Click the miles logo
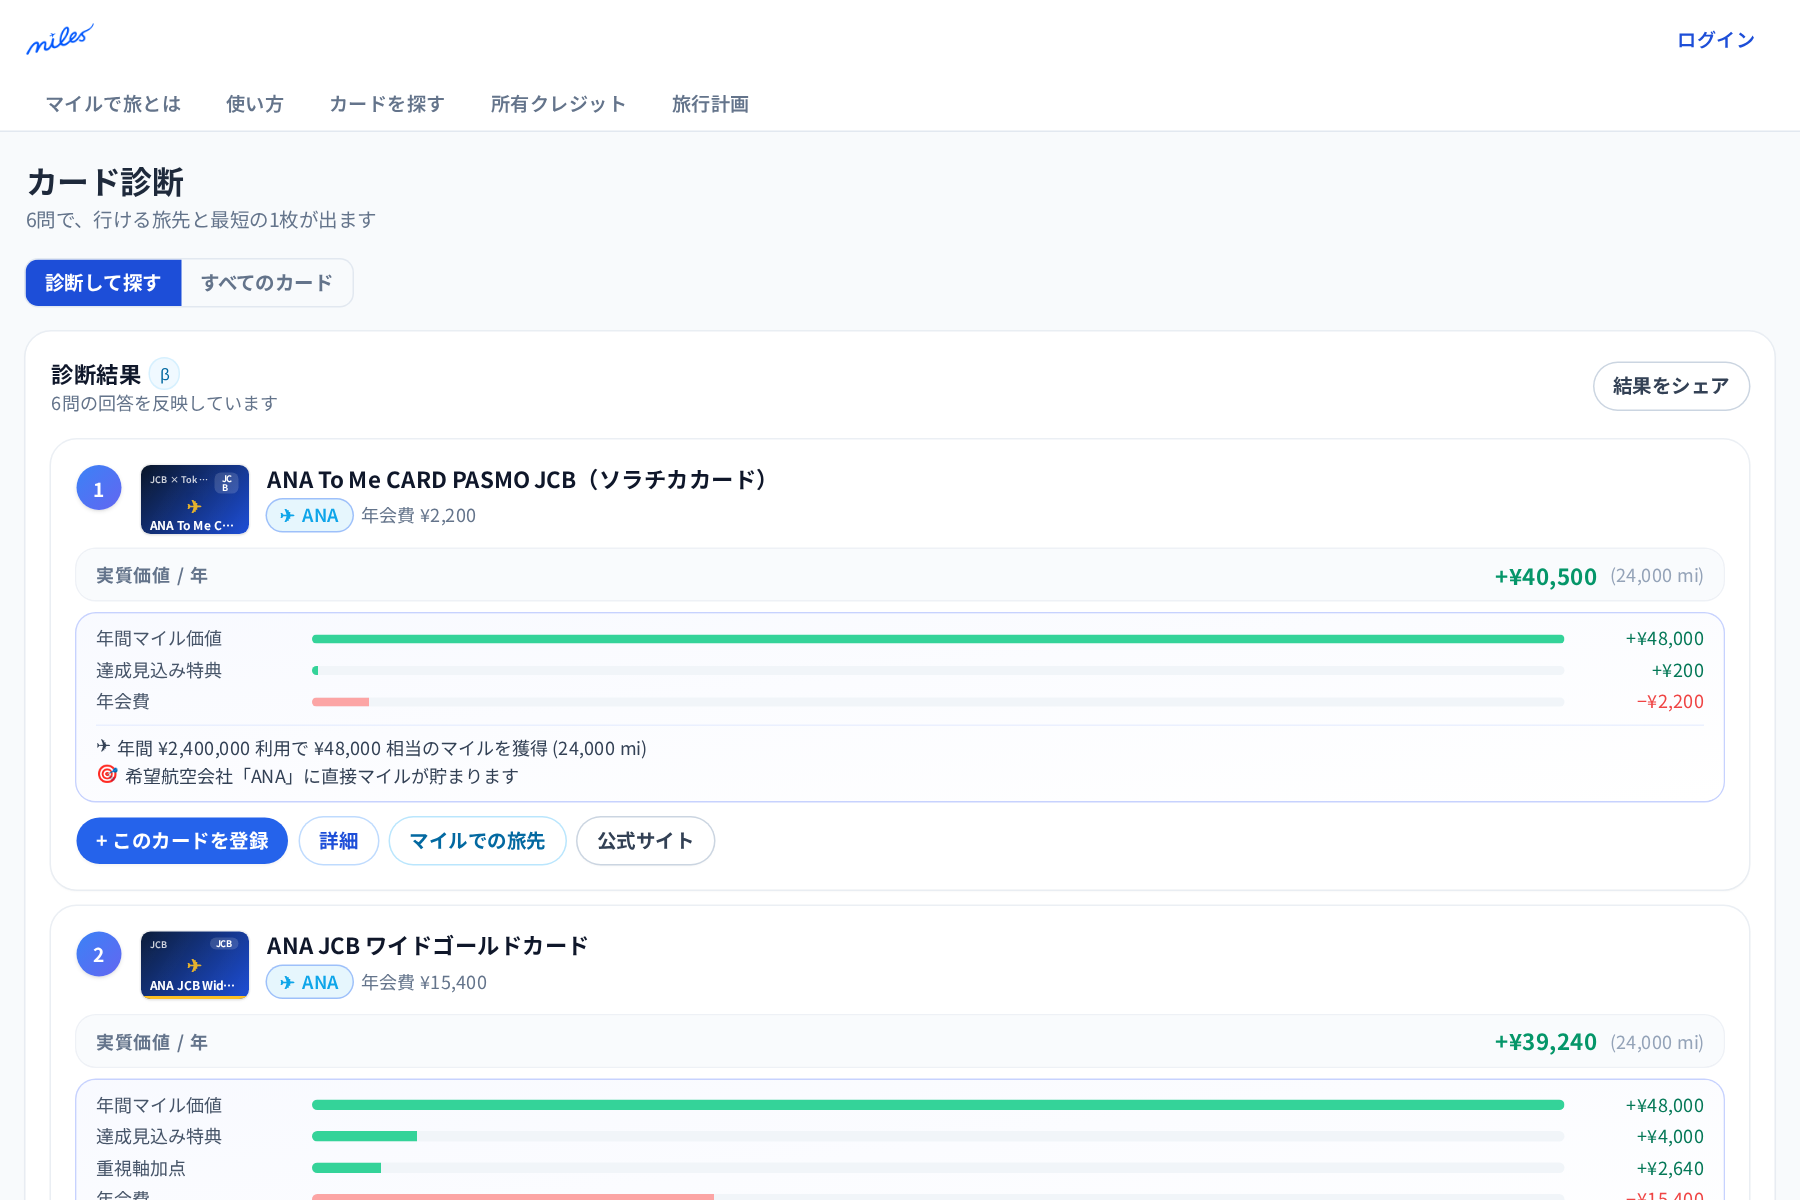The width and height of the screenshot is (1800, 1200). [60, 40]
